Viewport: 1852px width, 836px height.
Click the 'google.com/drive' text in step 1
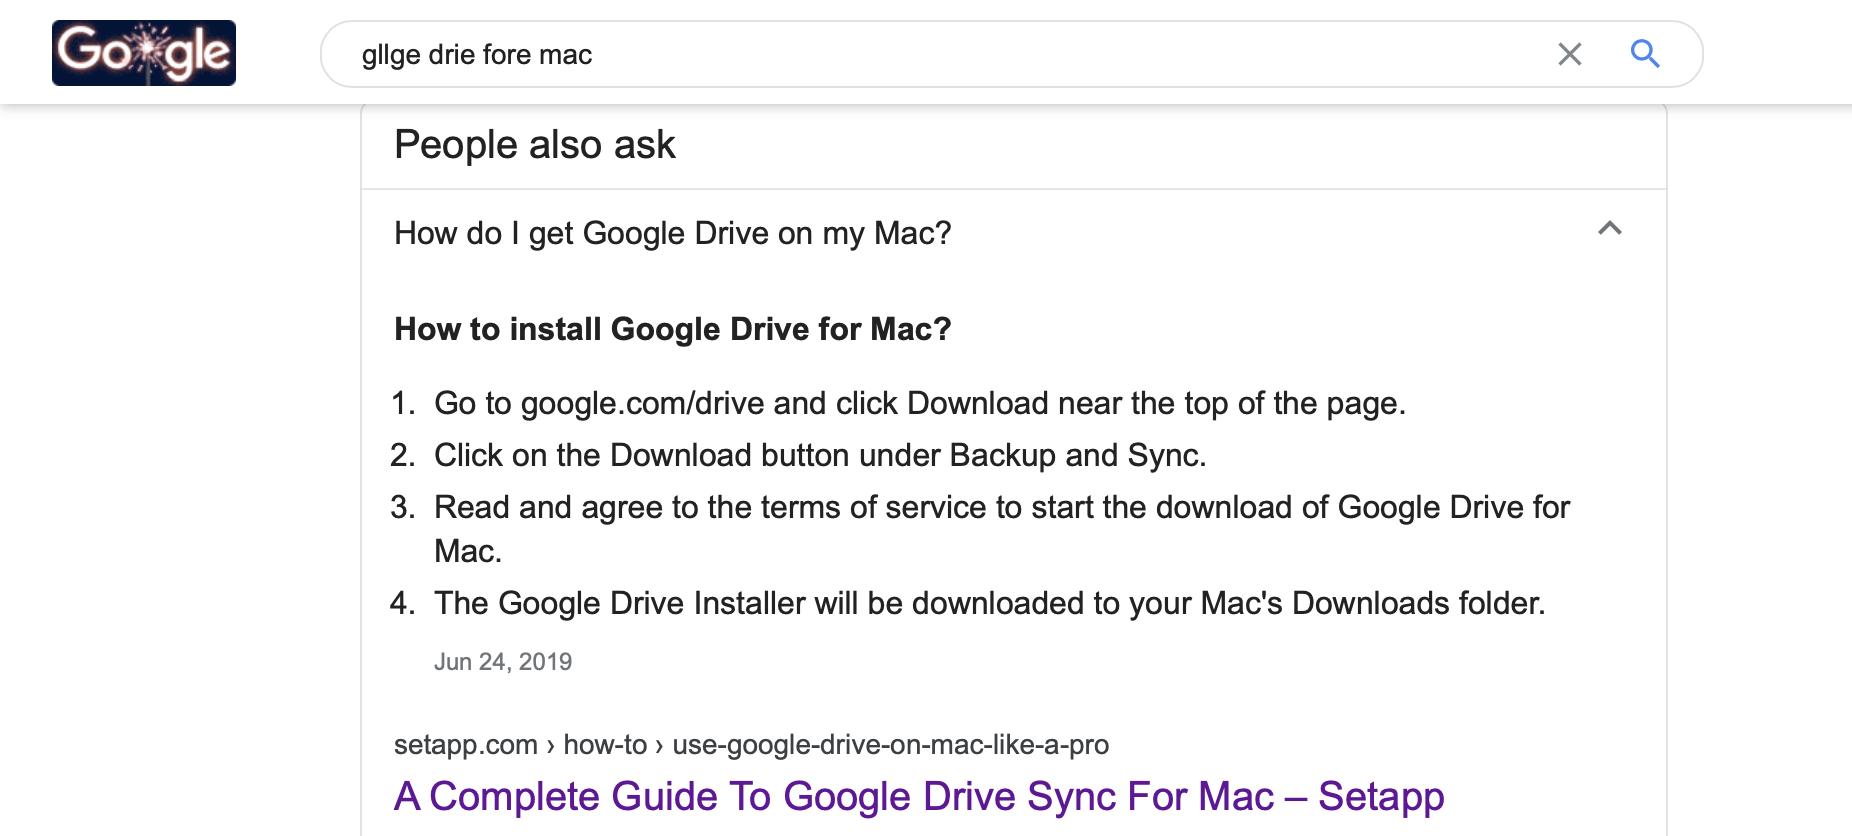pos(642,403)
